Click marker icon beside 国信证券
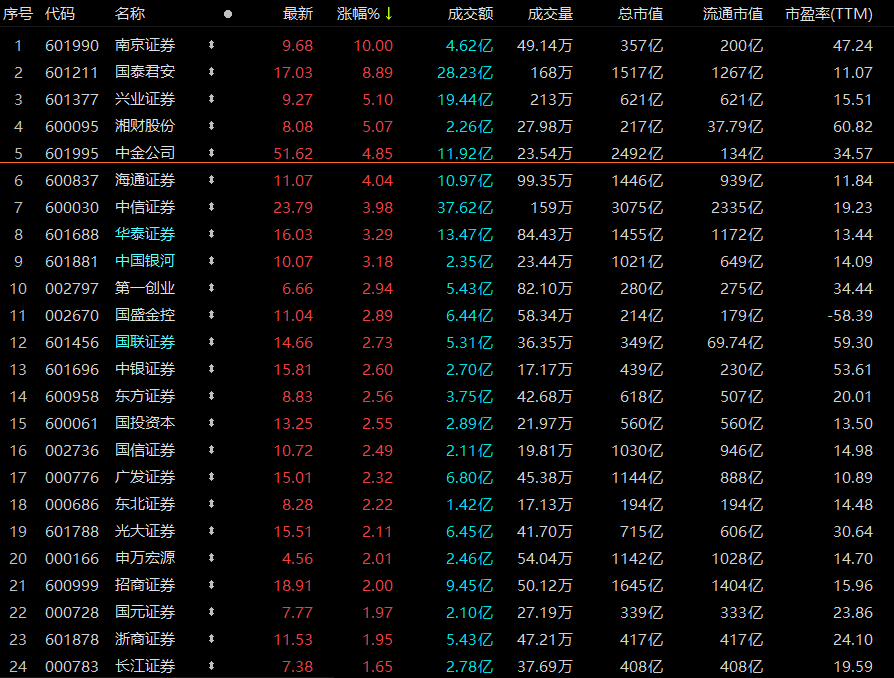Image resolution: width=894 pixels, height=678 pixels. (x=212, y=450)
